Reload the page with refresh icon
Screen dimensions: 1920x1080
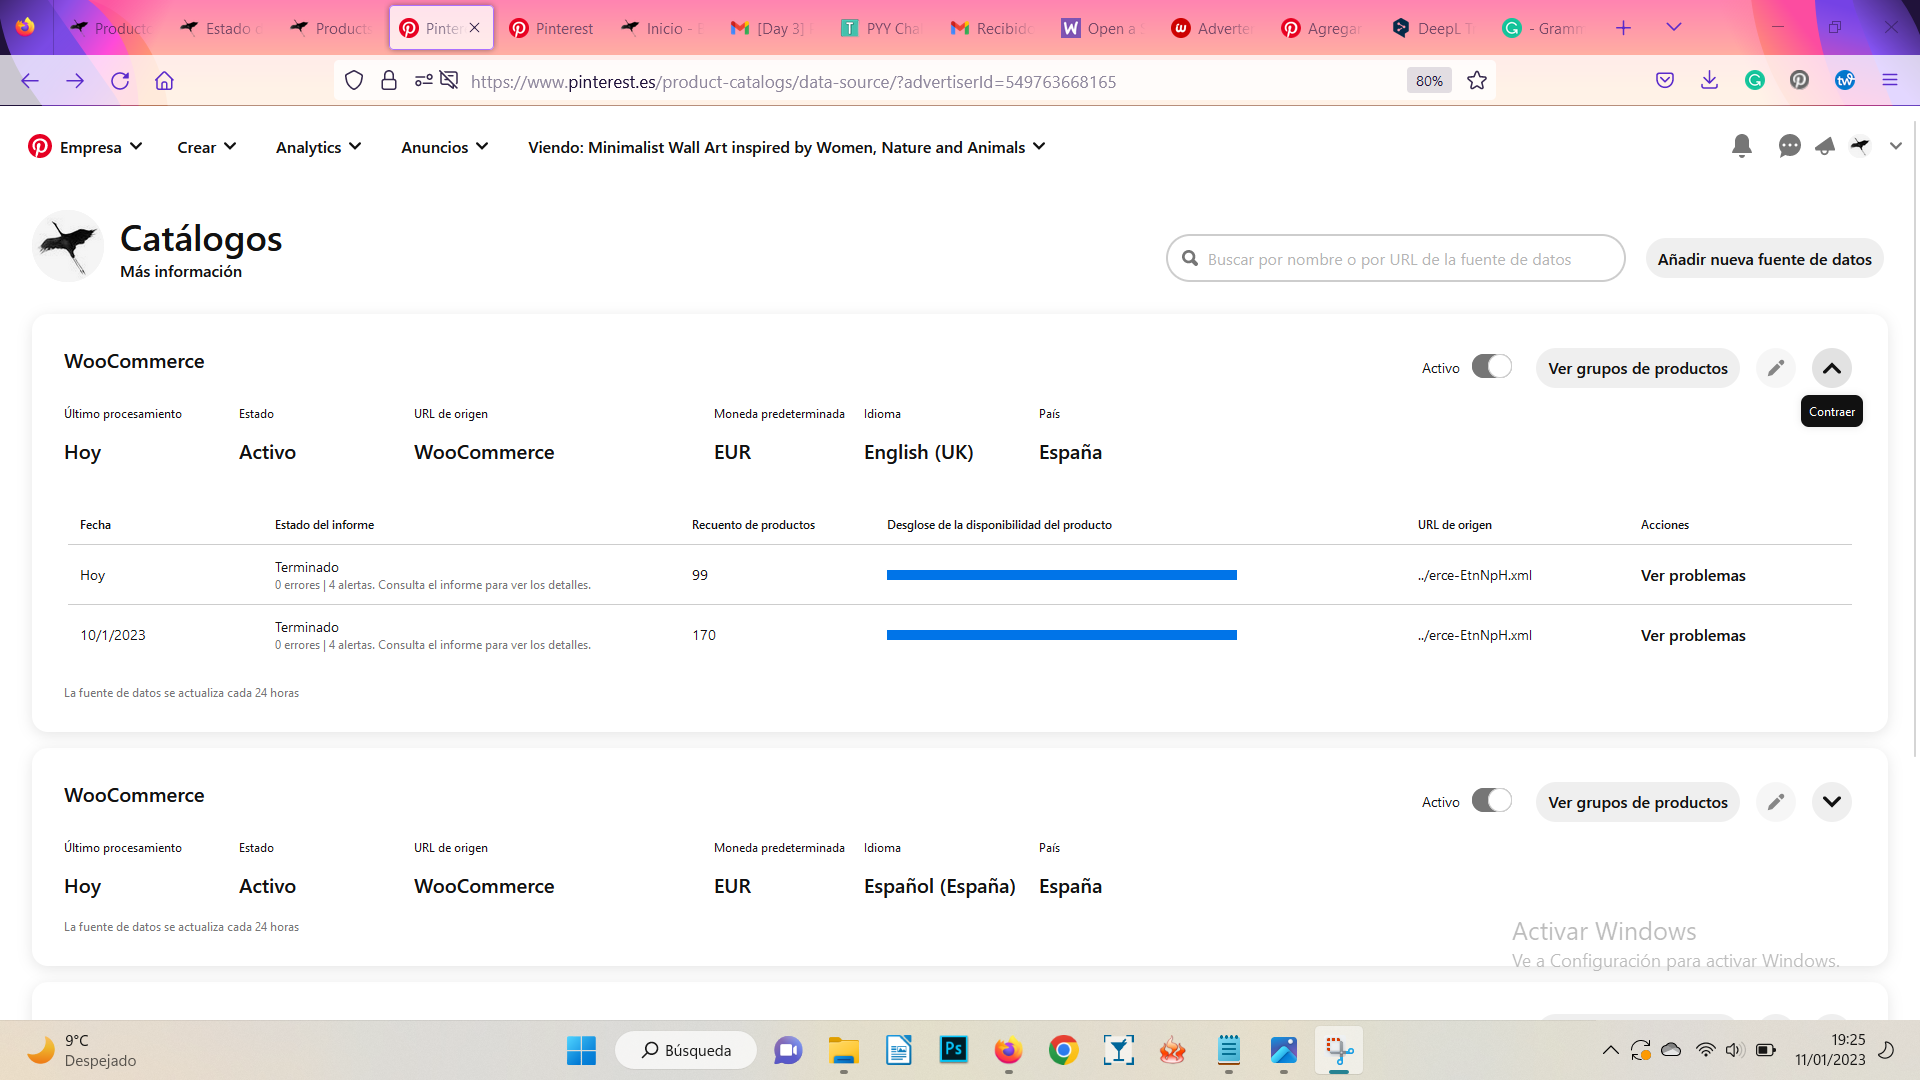pos(120,81)
